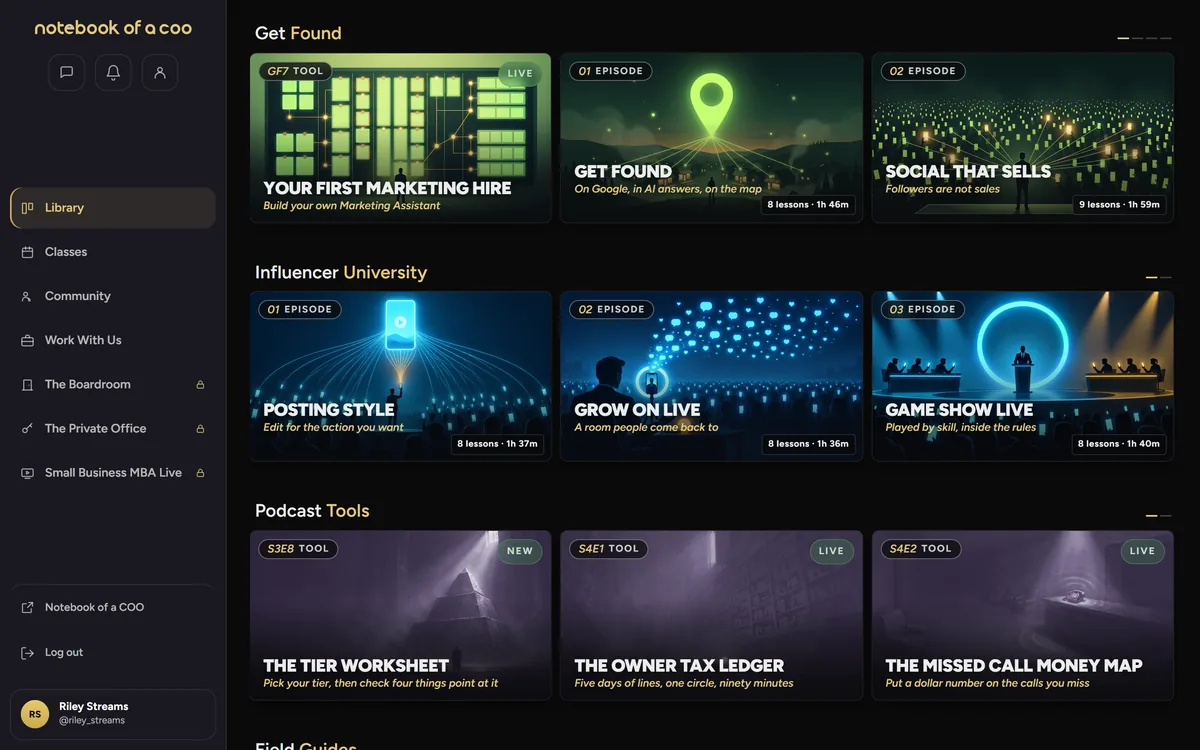
Task: Click the Library book icon
Action: pyautogui.click(x=28, y=208)
